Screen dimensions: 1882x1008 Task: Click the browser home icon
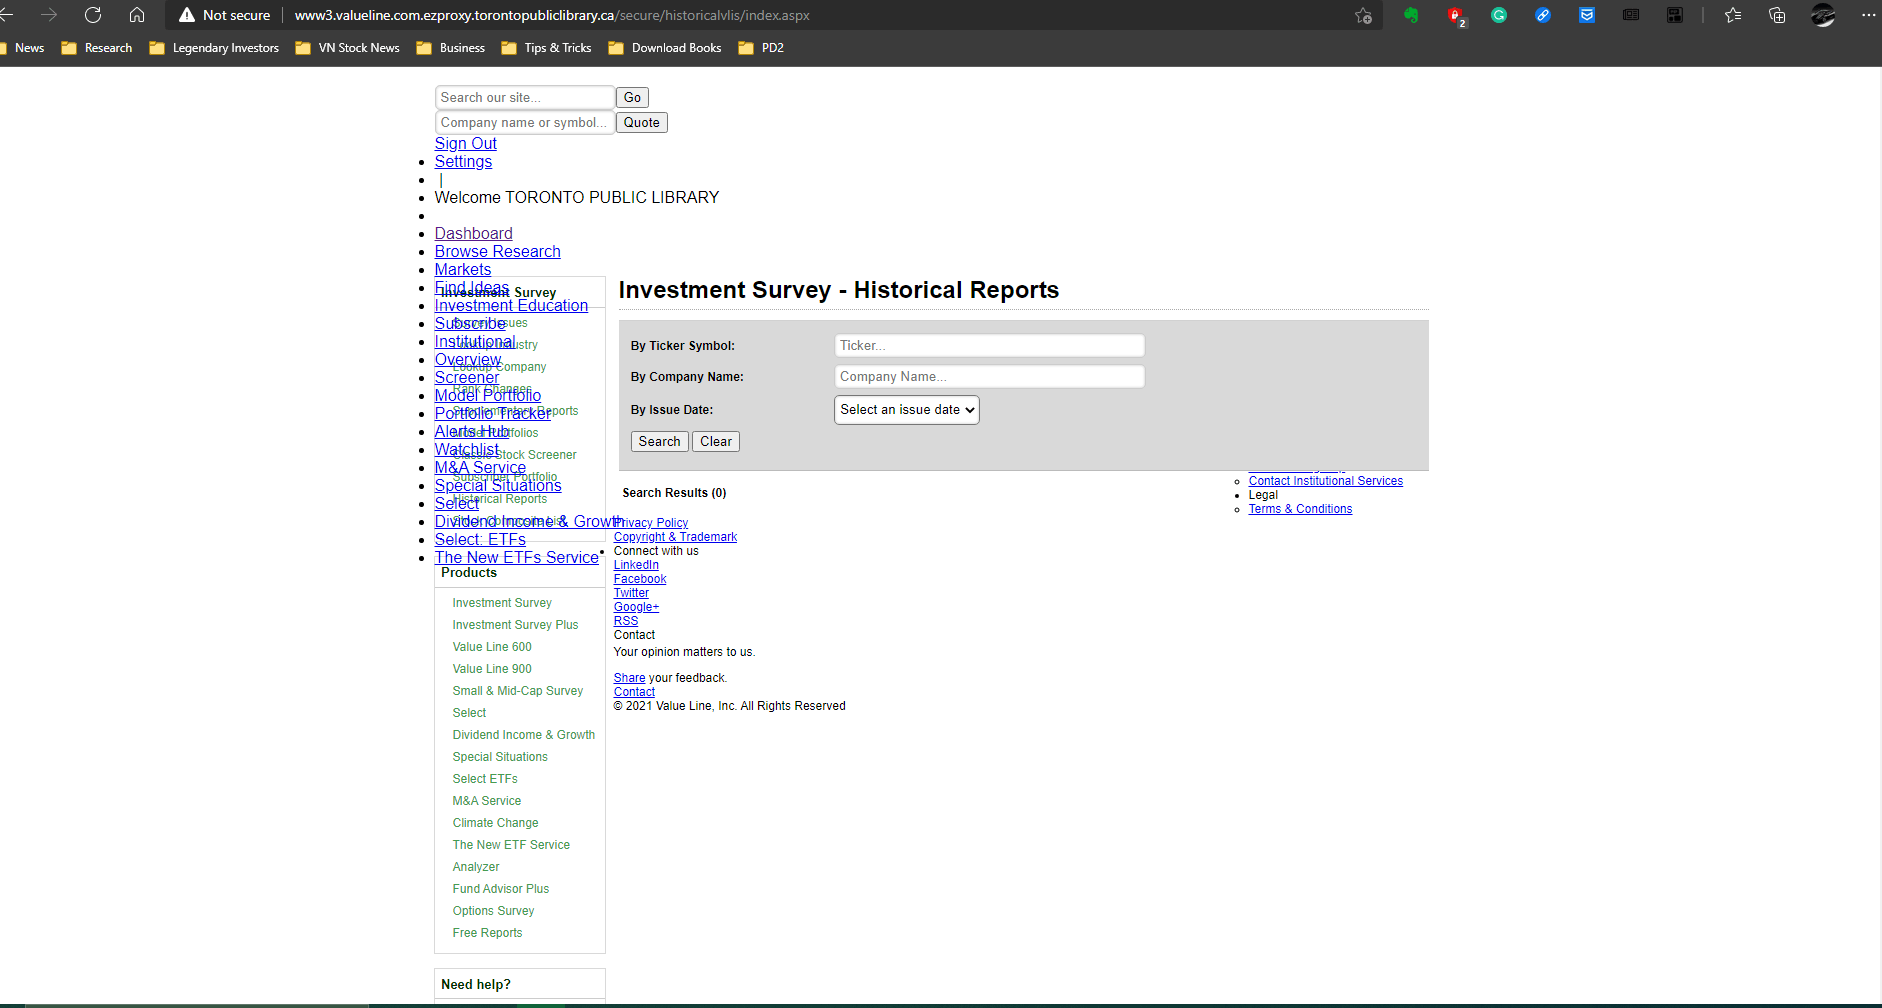point(137,15)
